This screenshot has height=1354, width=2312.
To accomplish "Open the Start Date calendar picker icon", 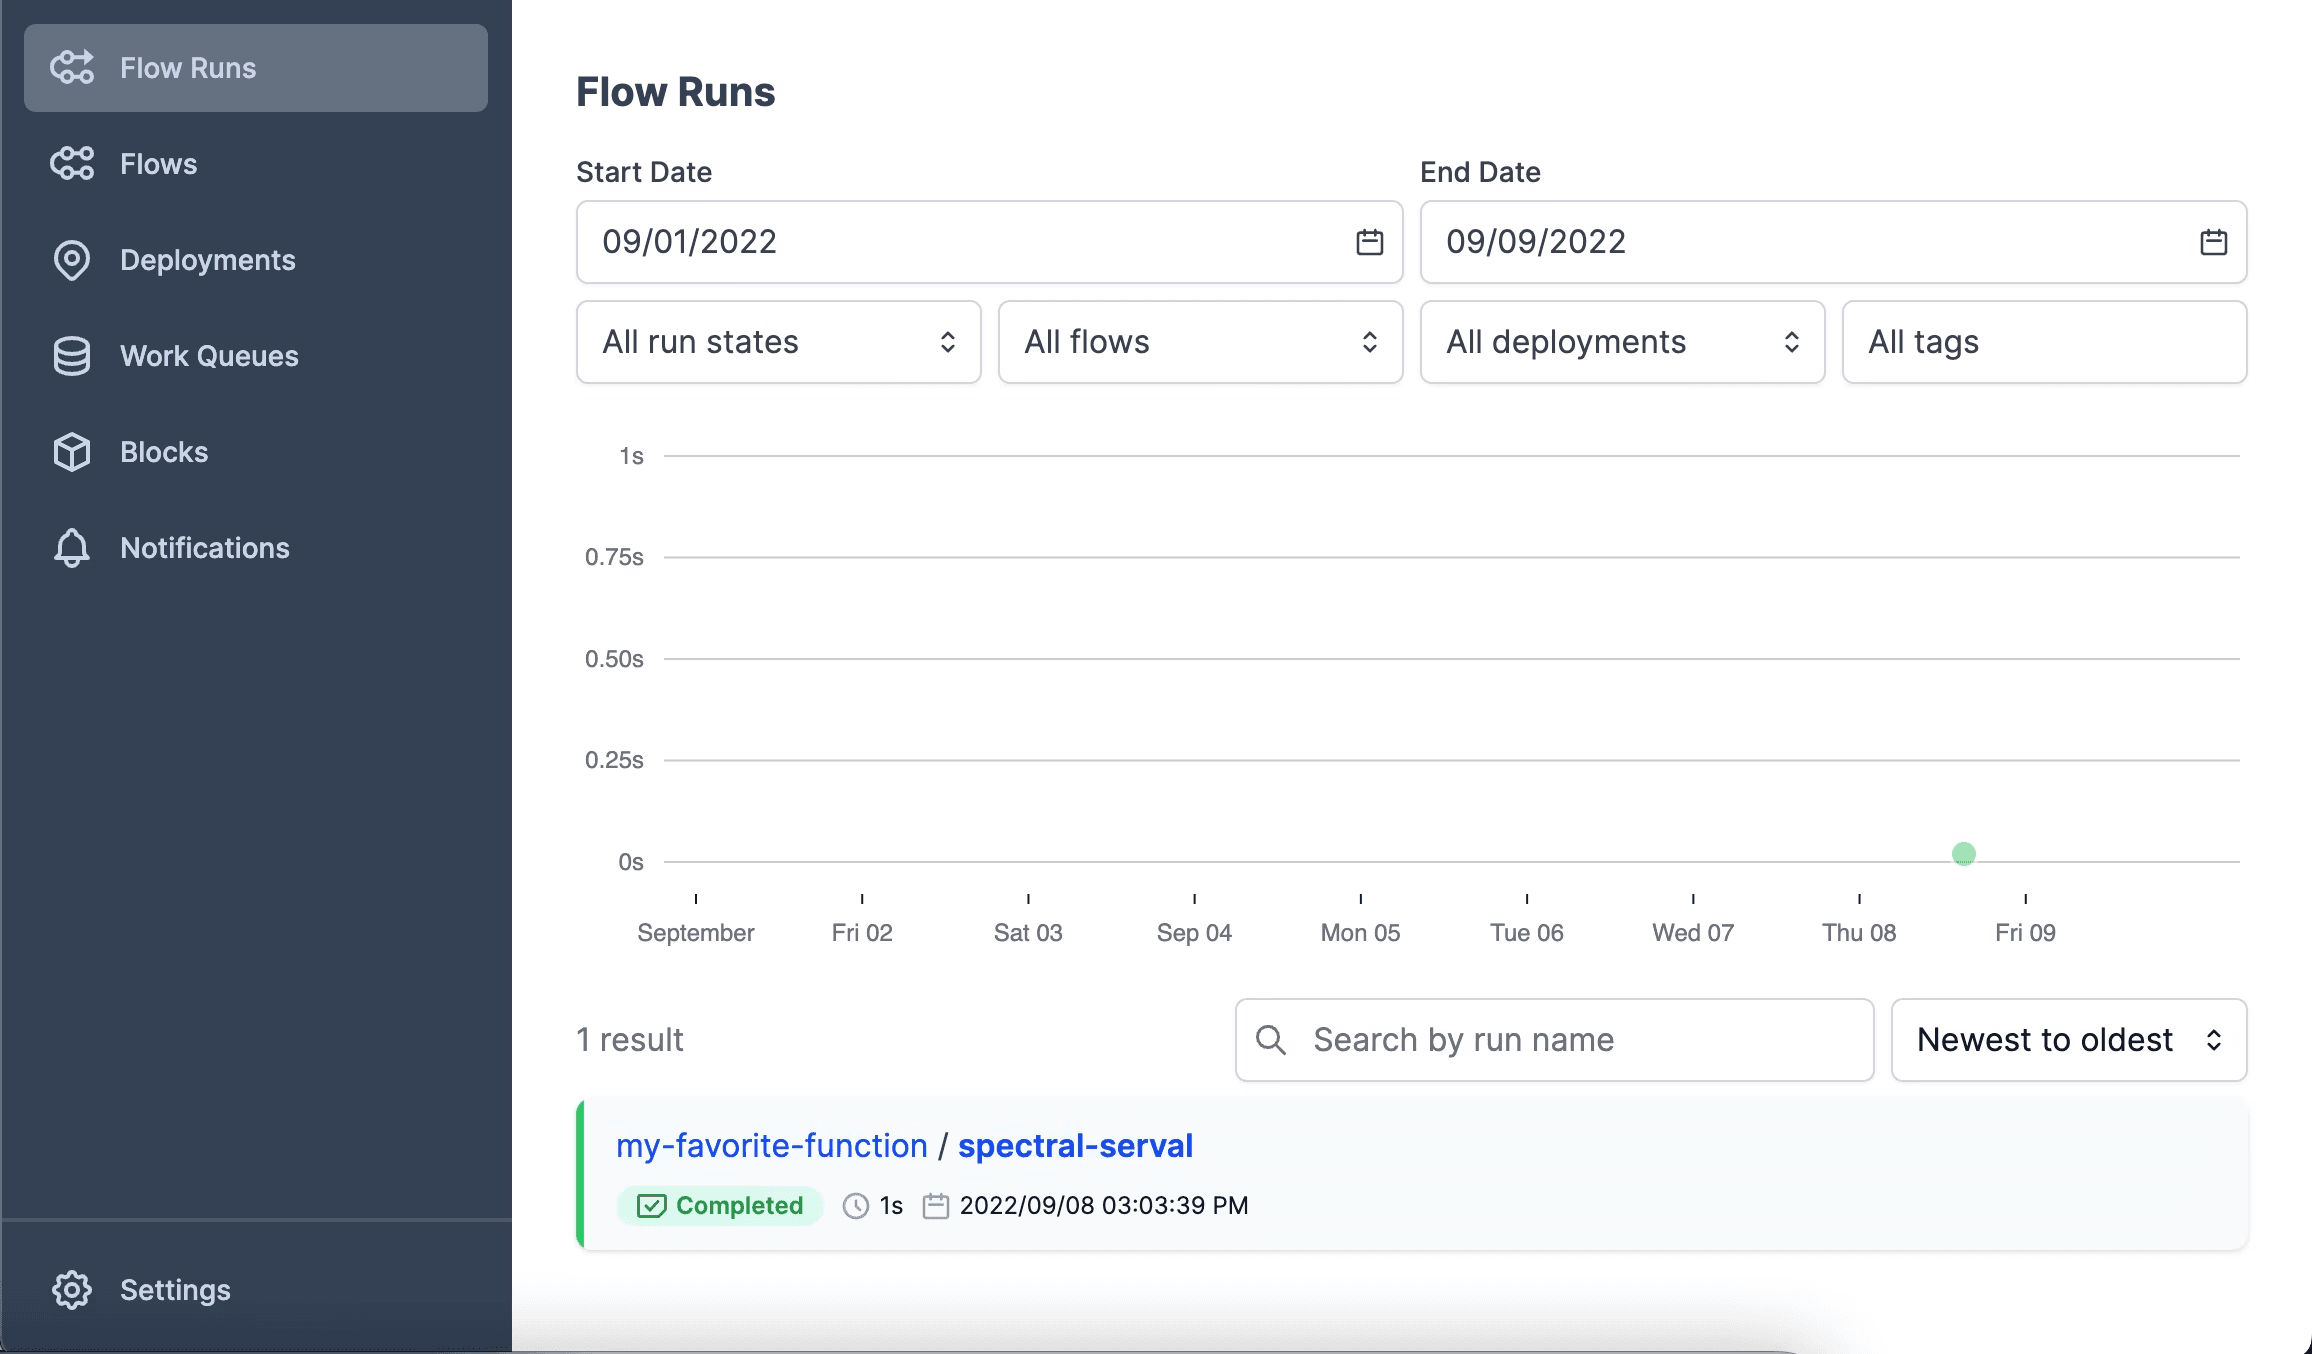I will [x=1369, y=242].
